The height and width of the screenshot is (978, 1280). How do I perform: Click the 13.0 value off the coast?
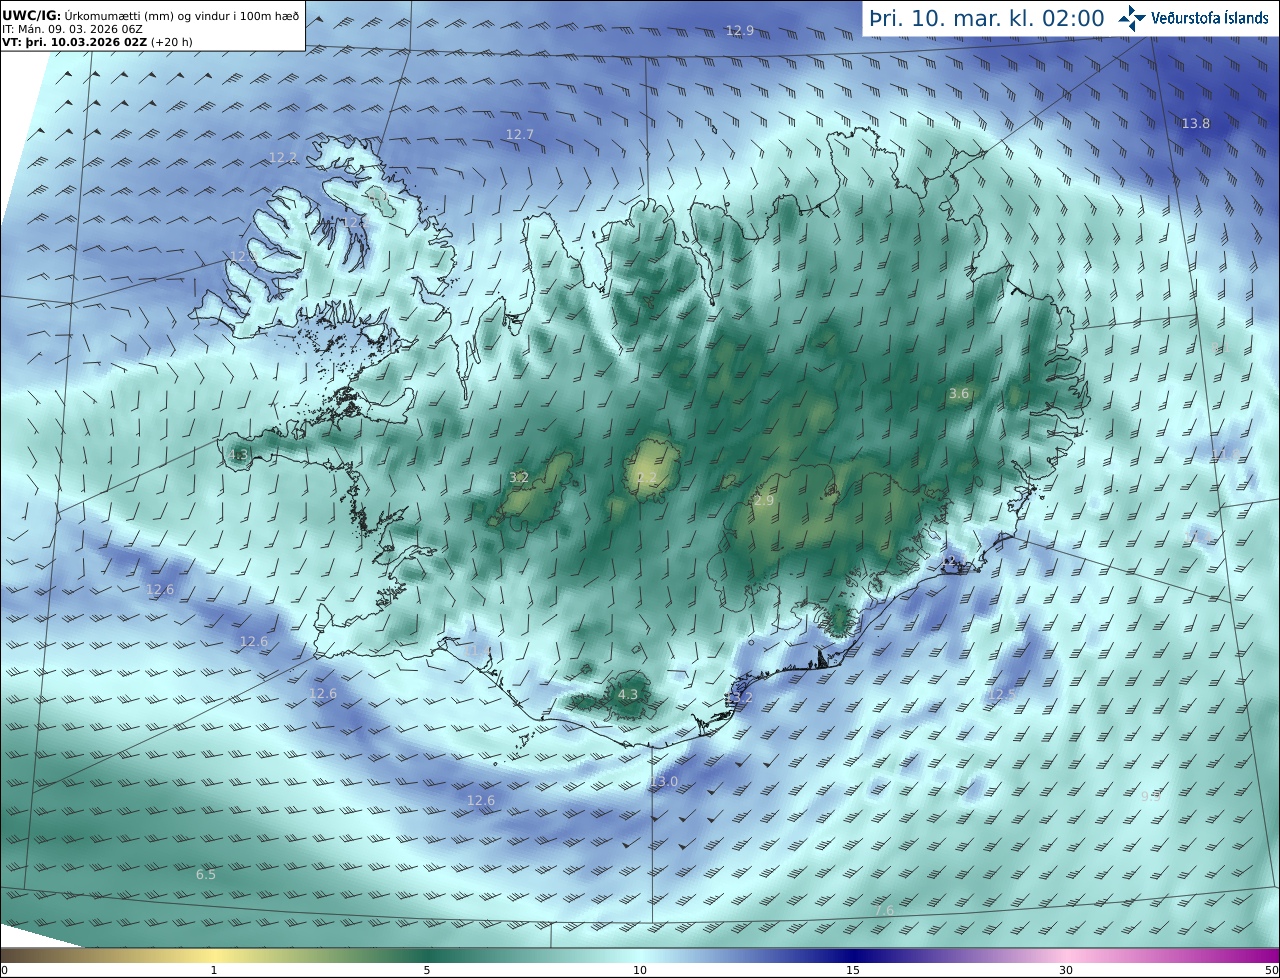[x=664, y=782]
